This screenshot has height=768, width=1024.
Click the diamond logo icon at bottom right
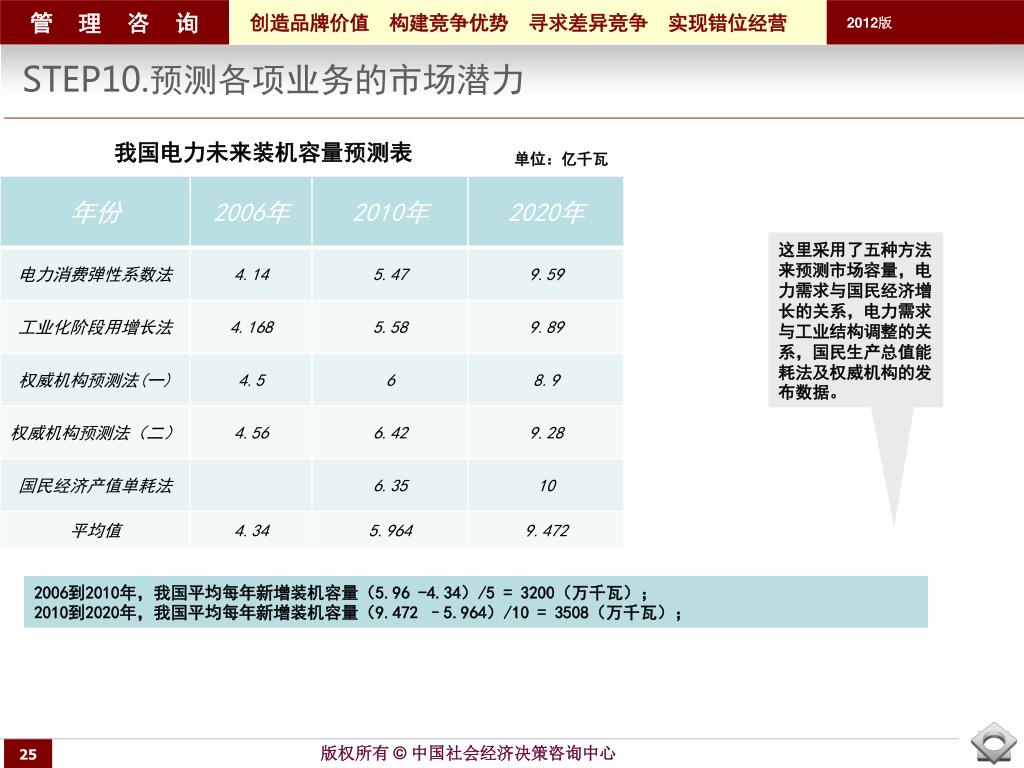click(994, 743)
